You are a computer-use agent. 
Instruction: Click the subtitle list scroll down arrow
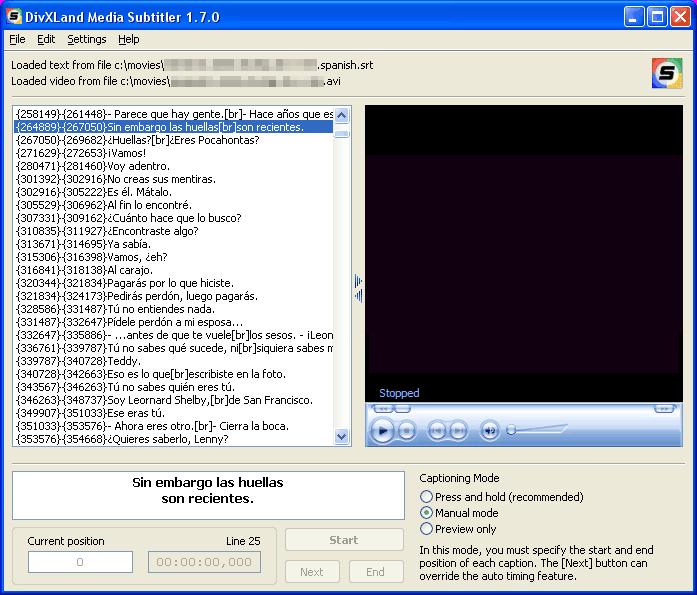coord(342,436)
